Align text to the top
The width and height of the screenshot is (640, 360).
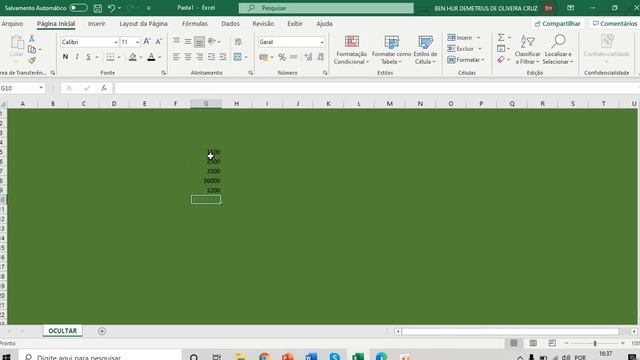click(x=176, y=41)
